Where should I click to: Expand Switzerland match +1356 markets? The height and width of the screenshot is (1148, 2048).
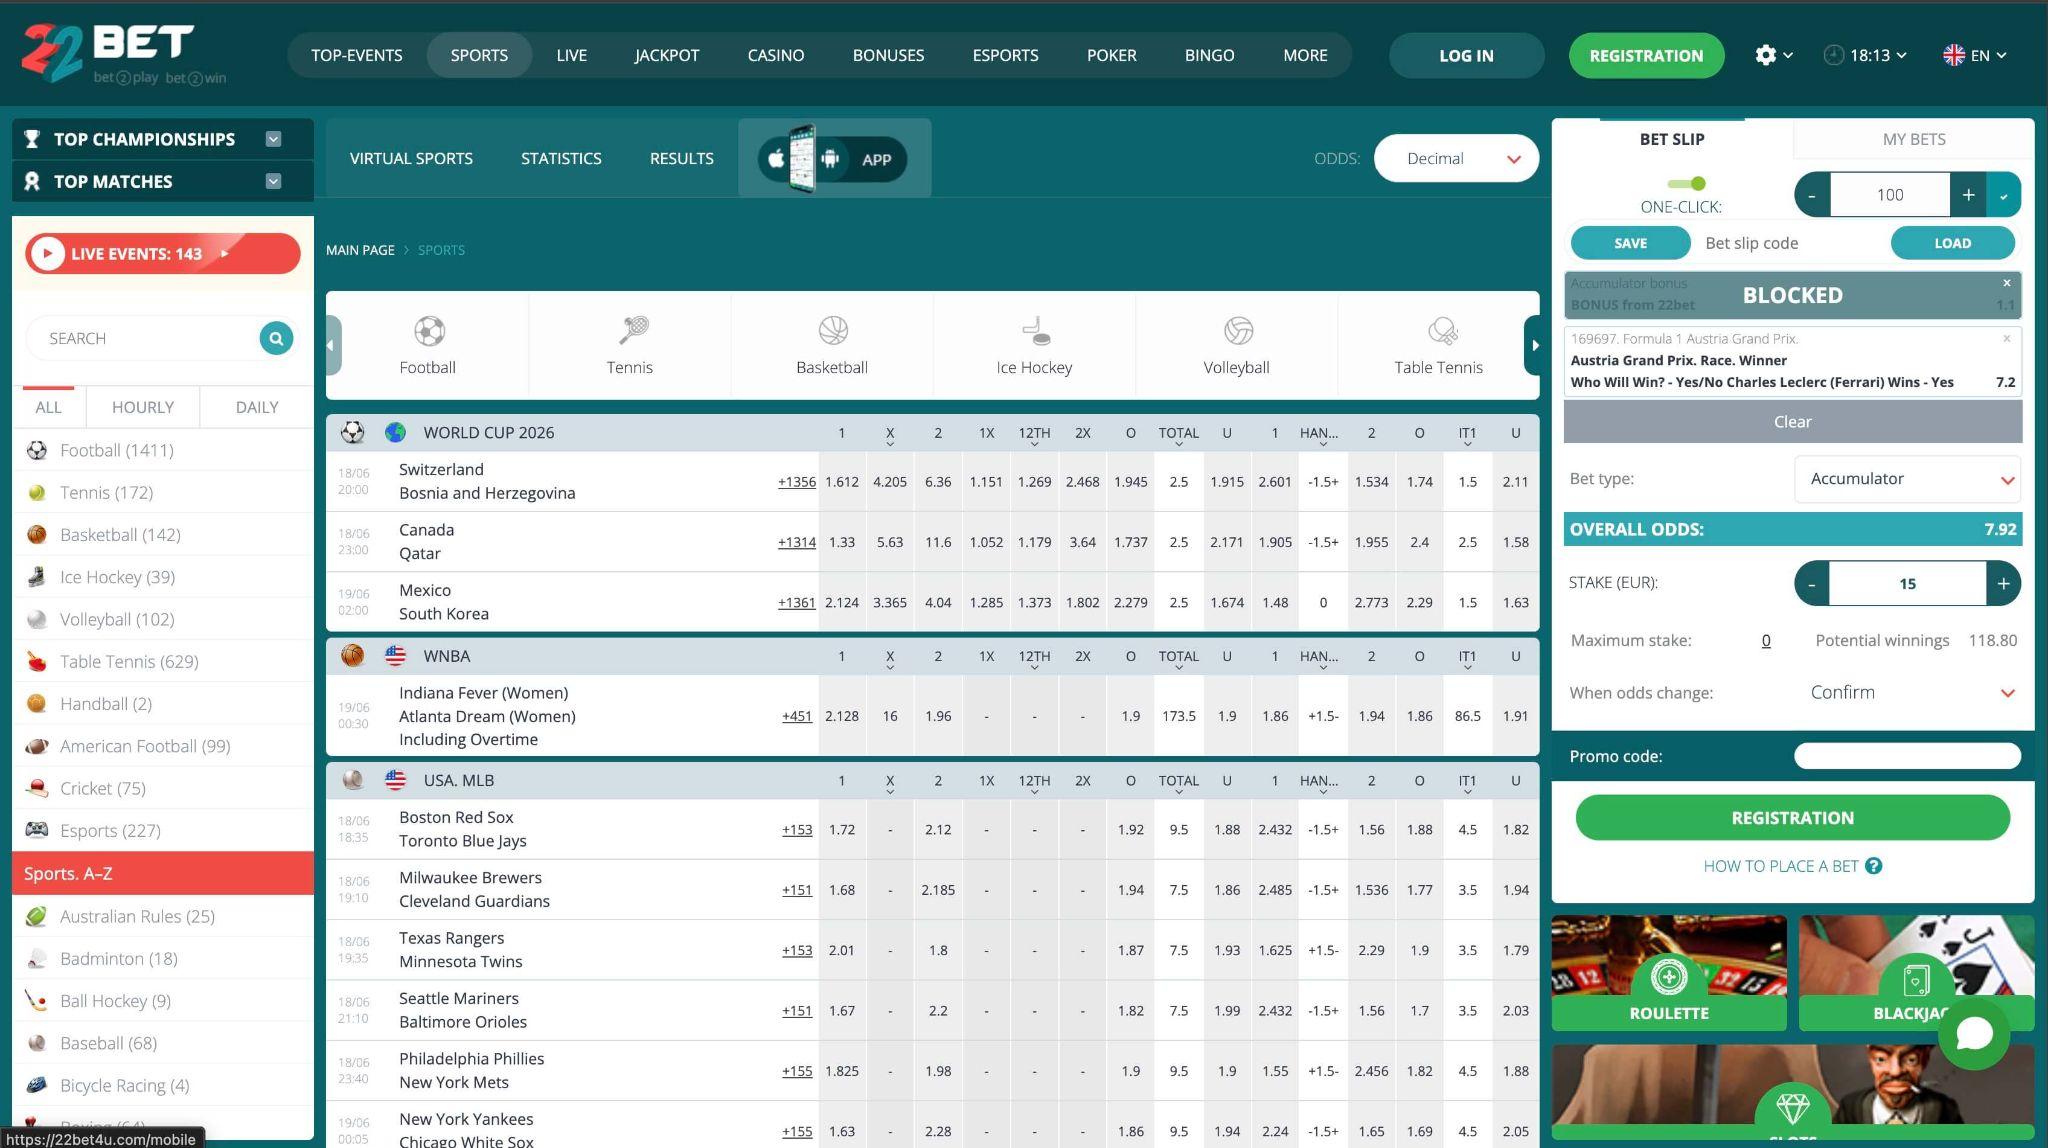point(796,482)
